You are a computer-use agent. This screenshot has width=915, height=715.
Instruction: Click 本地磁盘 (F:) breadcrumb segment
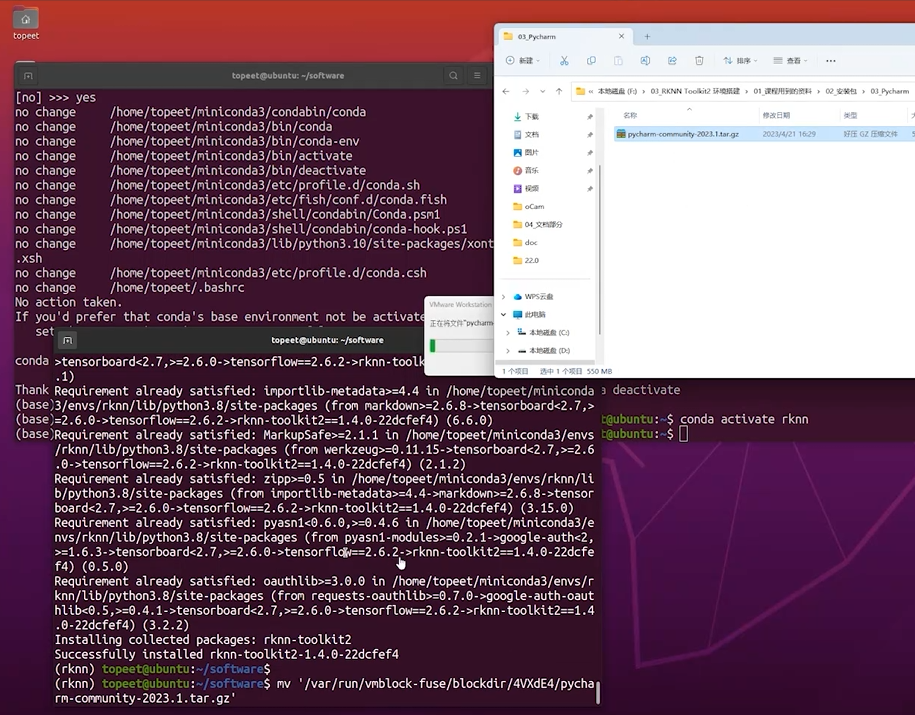coord(617,91)
